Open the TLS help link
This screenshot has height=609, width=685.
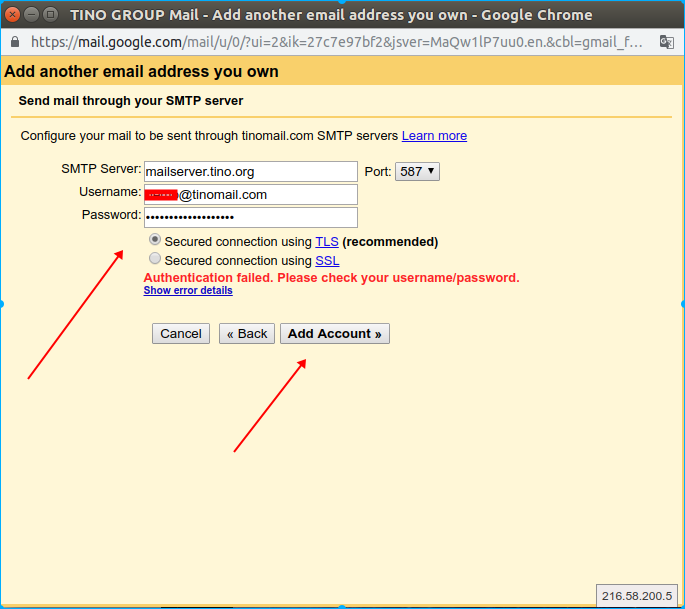(x=327, y=242)
